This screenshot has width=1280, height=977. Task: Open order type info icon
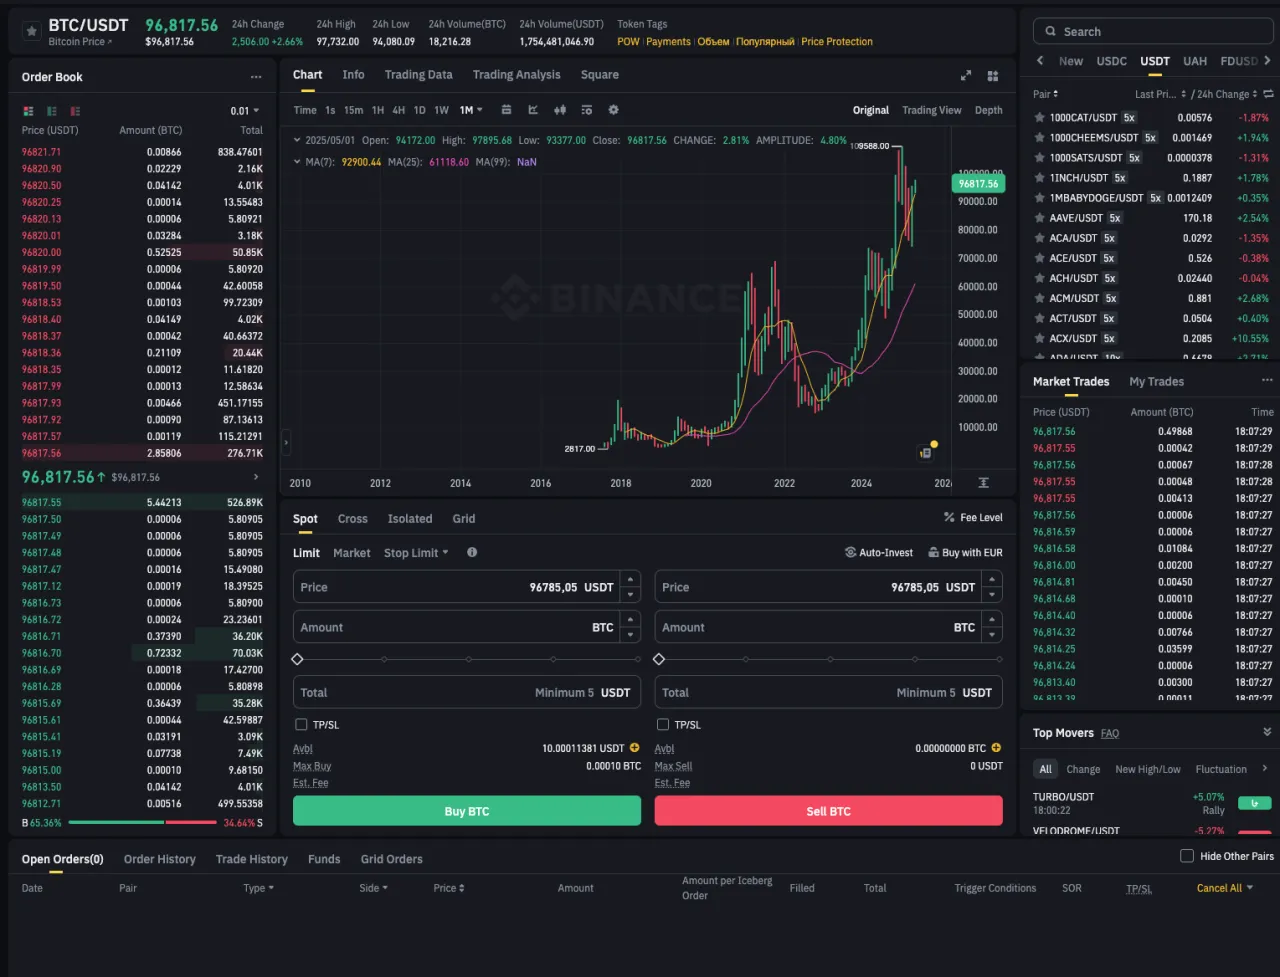click(472, 552)
